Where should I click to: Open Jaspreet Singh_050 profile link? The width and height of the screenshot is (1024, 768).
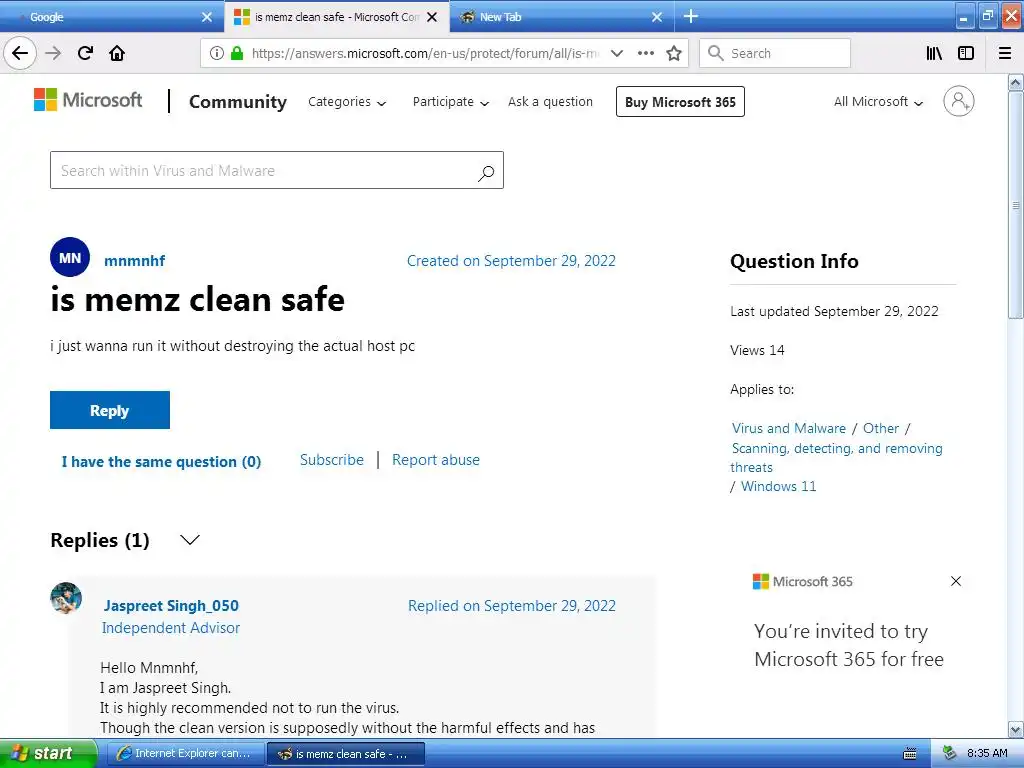point(171,605)
